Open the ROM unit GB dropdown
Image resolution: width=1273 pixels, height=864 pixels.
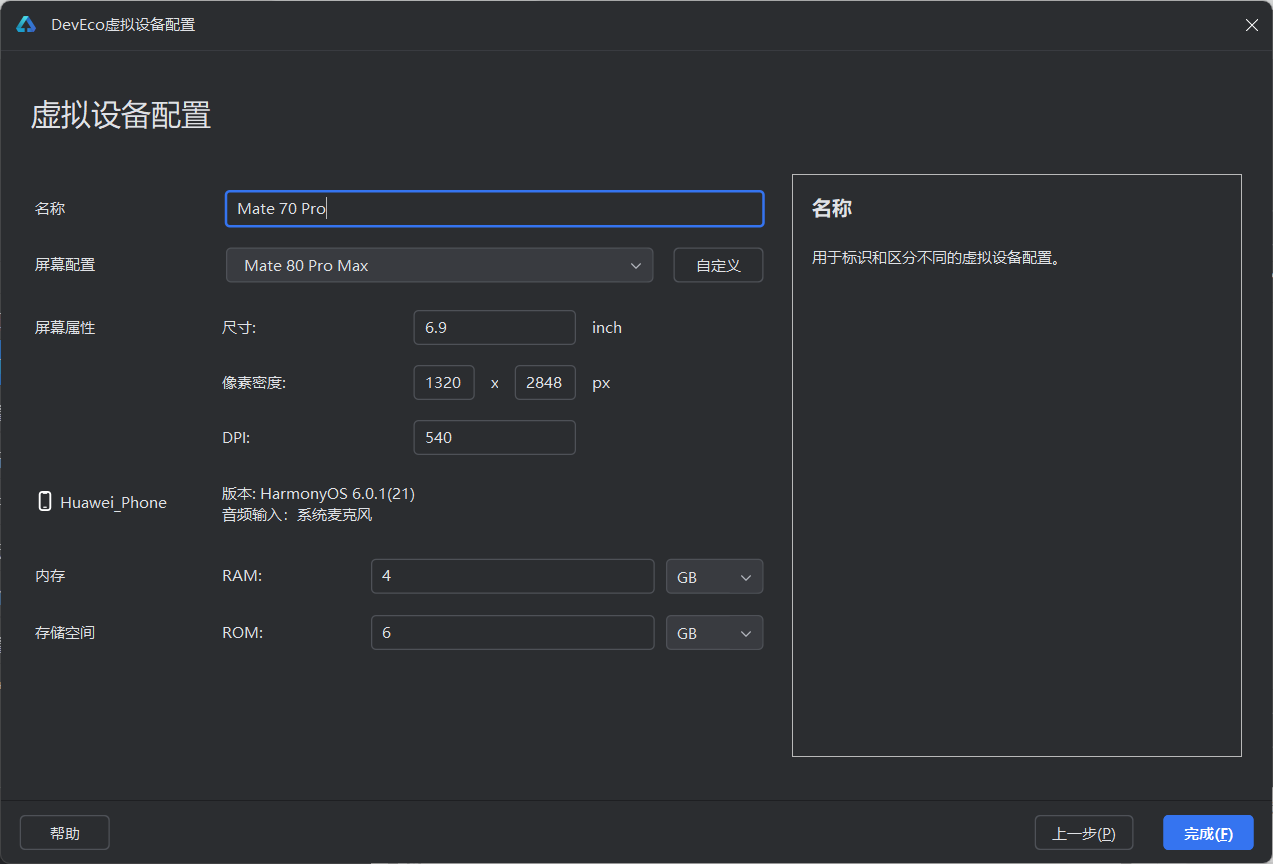click(714, 633)
